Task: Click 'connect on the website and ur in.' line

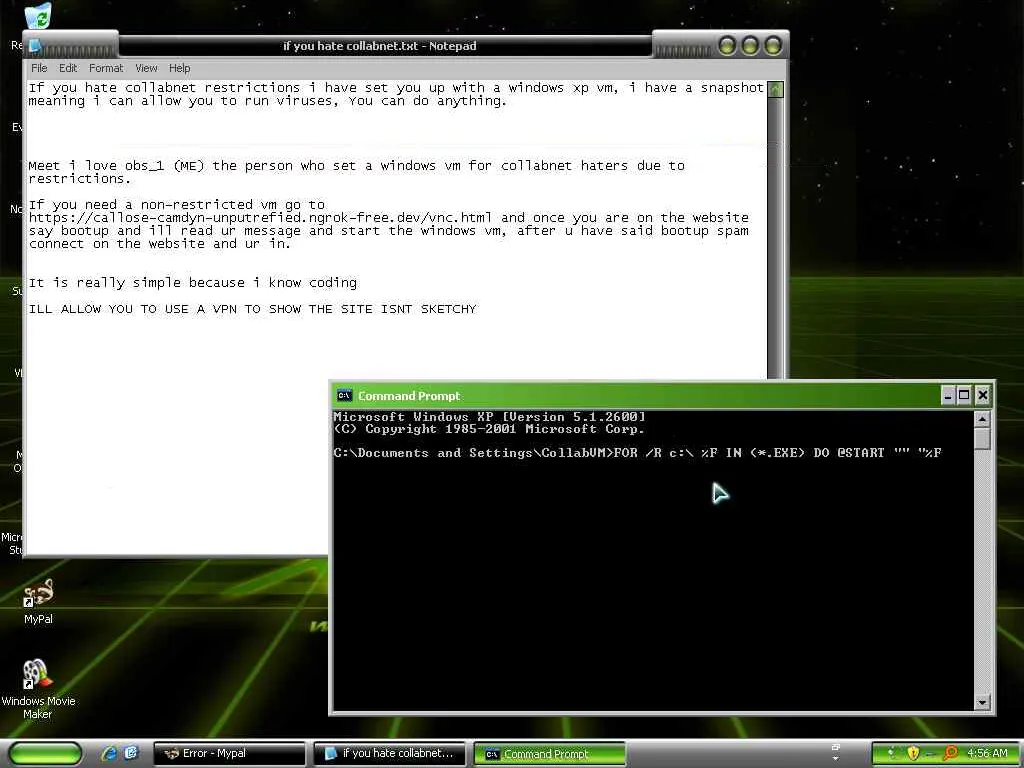Action: tap(159, 244)
